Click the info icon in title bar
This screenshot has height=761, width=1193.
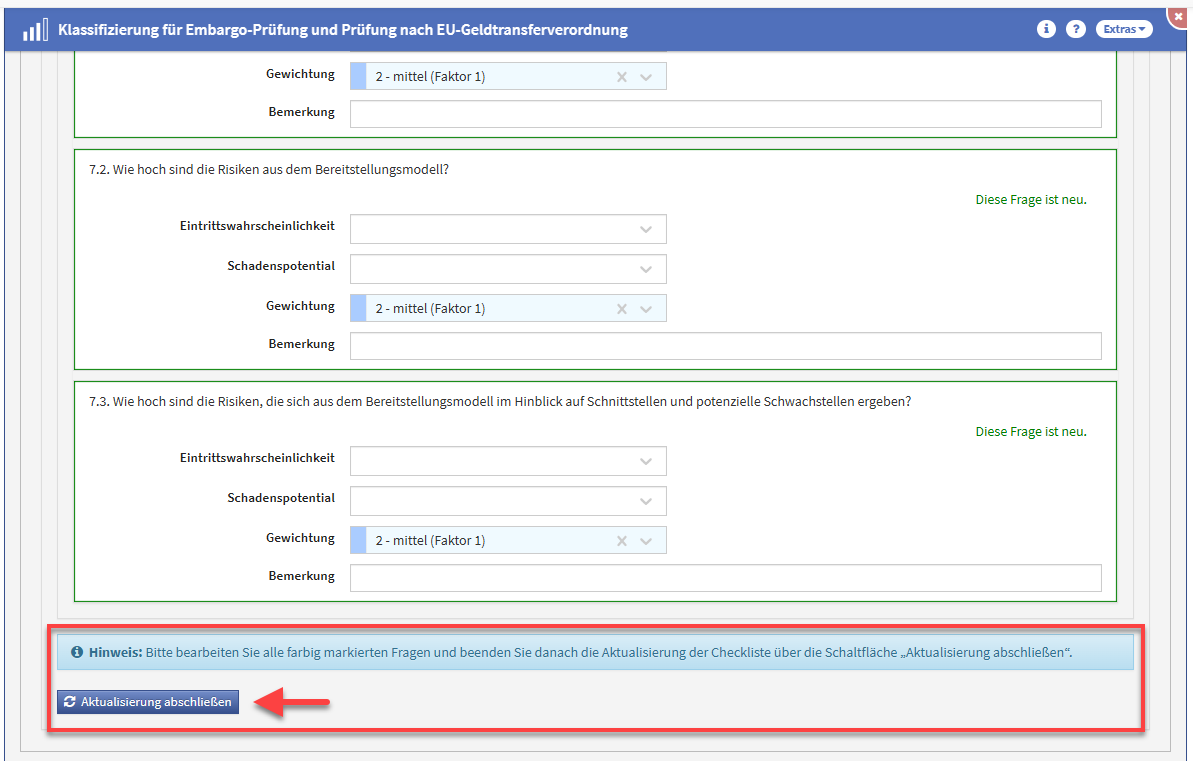pos(1046,29)
